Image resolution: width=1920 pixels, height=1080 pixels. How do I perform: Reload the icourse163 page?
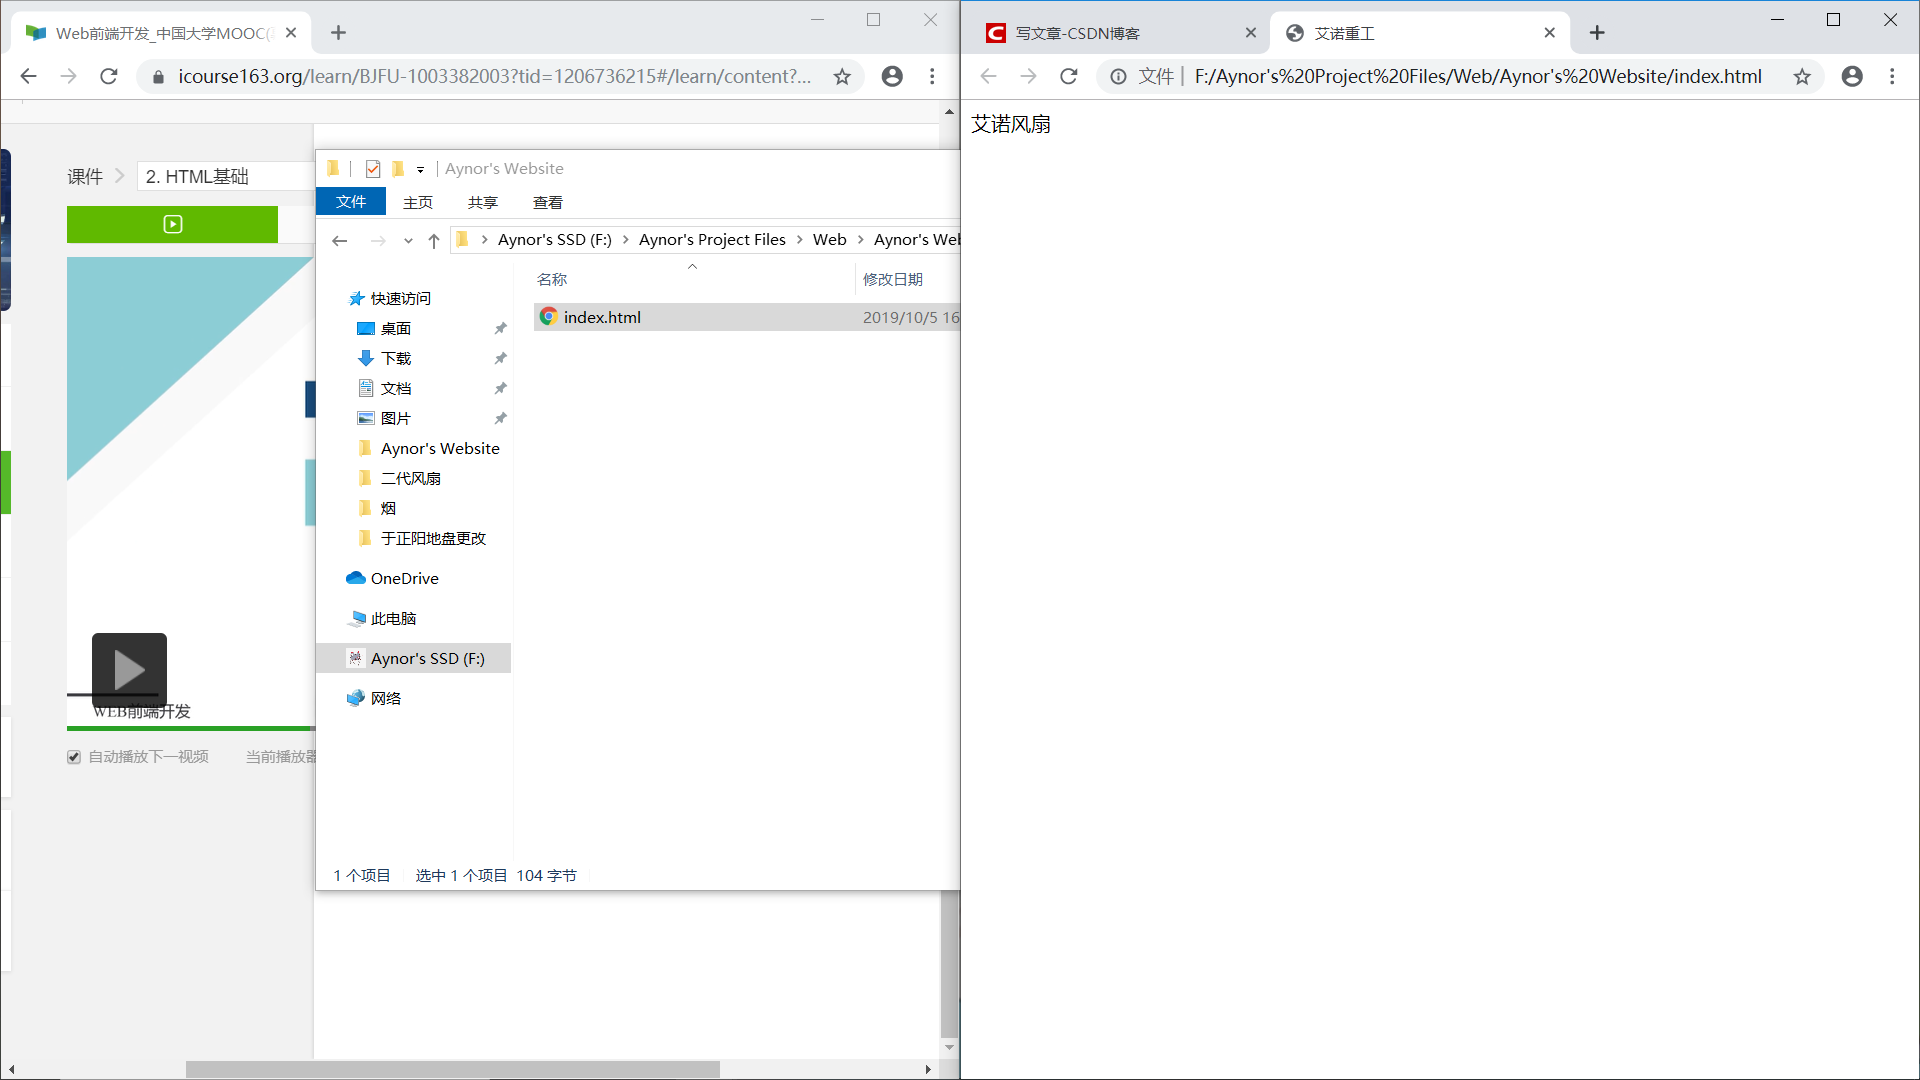109,76
